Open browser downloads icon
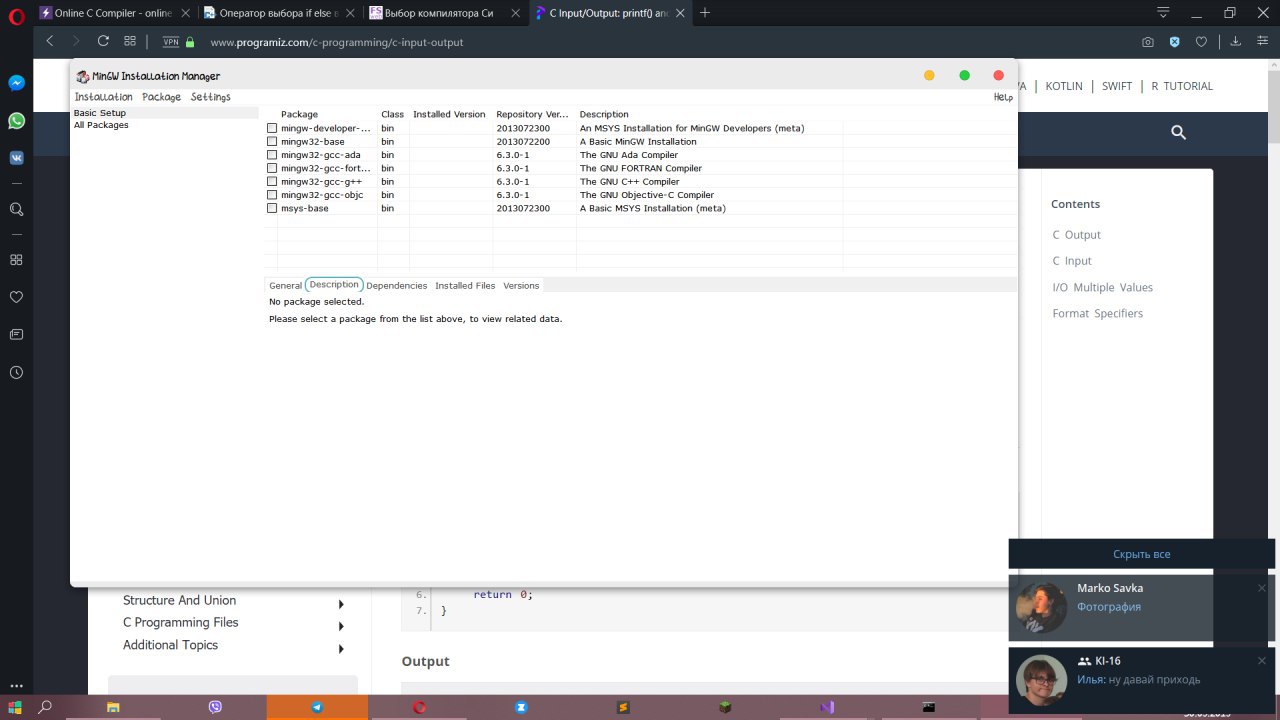Viewport: 1280px width, 720px height. 1236,42
